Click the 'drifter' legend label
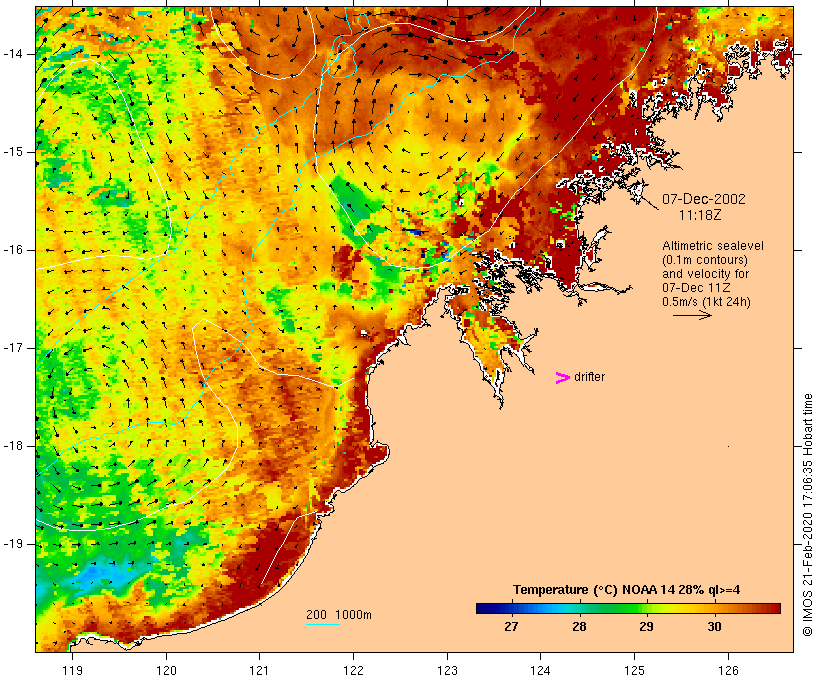The image size is (820, 680). point(589,377)
